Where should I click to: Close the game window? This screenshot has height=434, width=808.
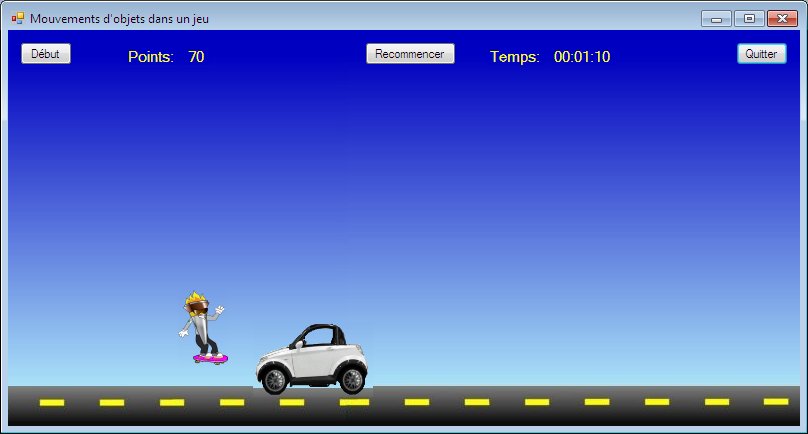[782, 19]
